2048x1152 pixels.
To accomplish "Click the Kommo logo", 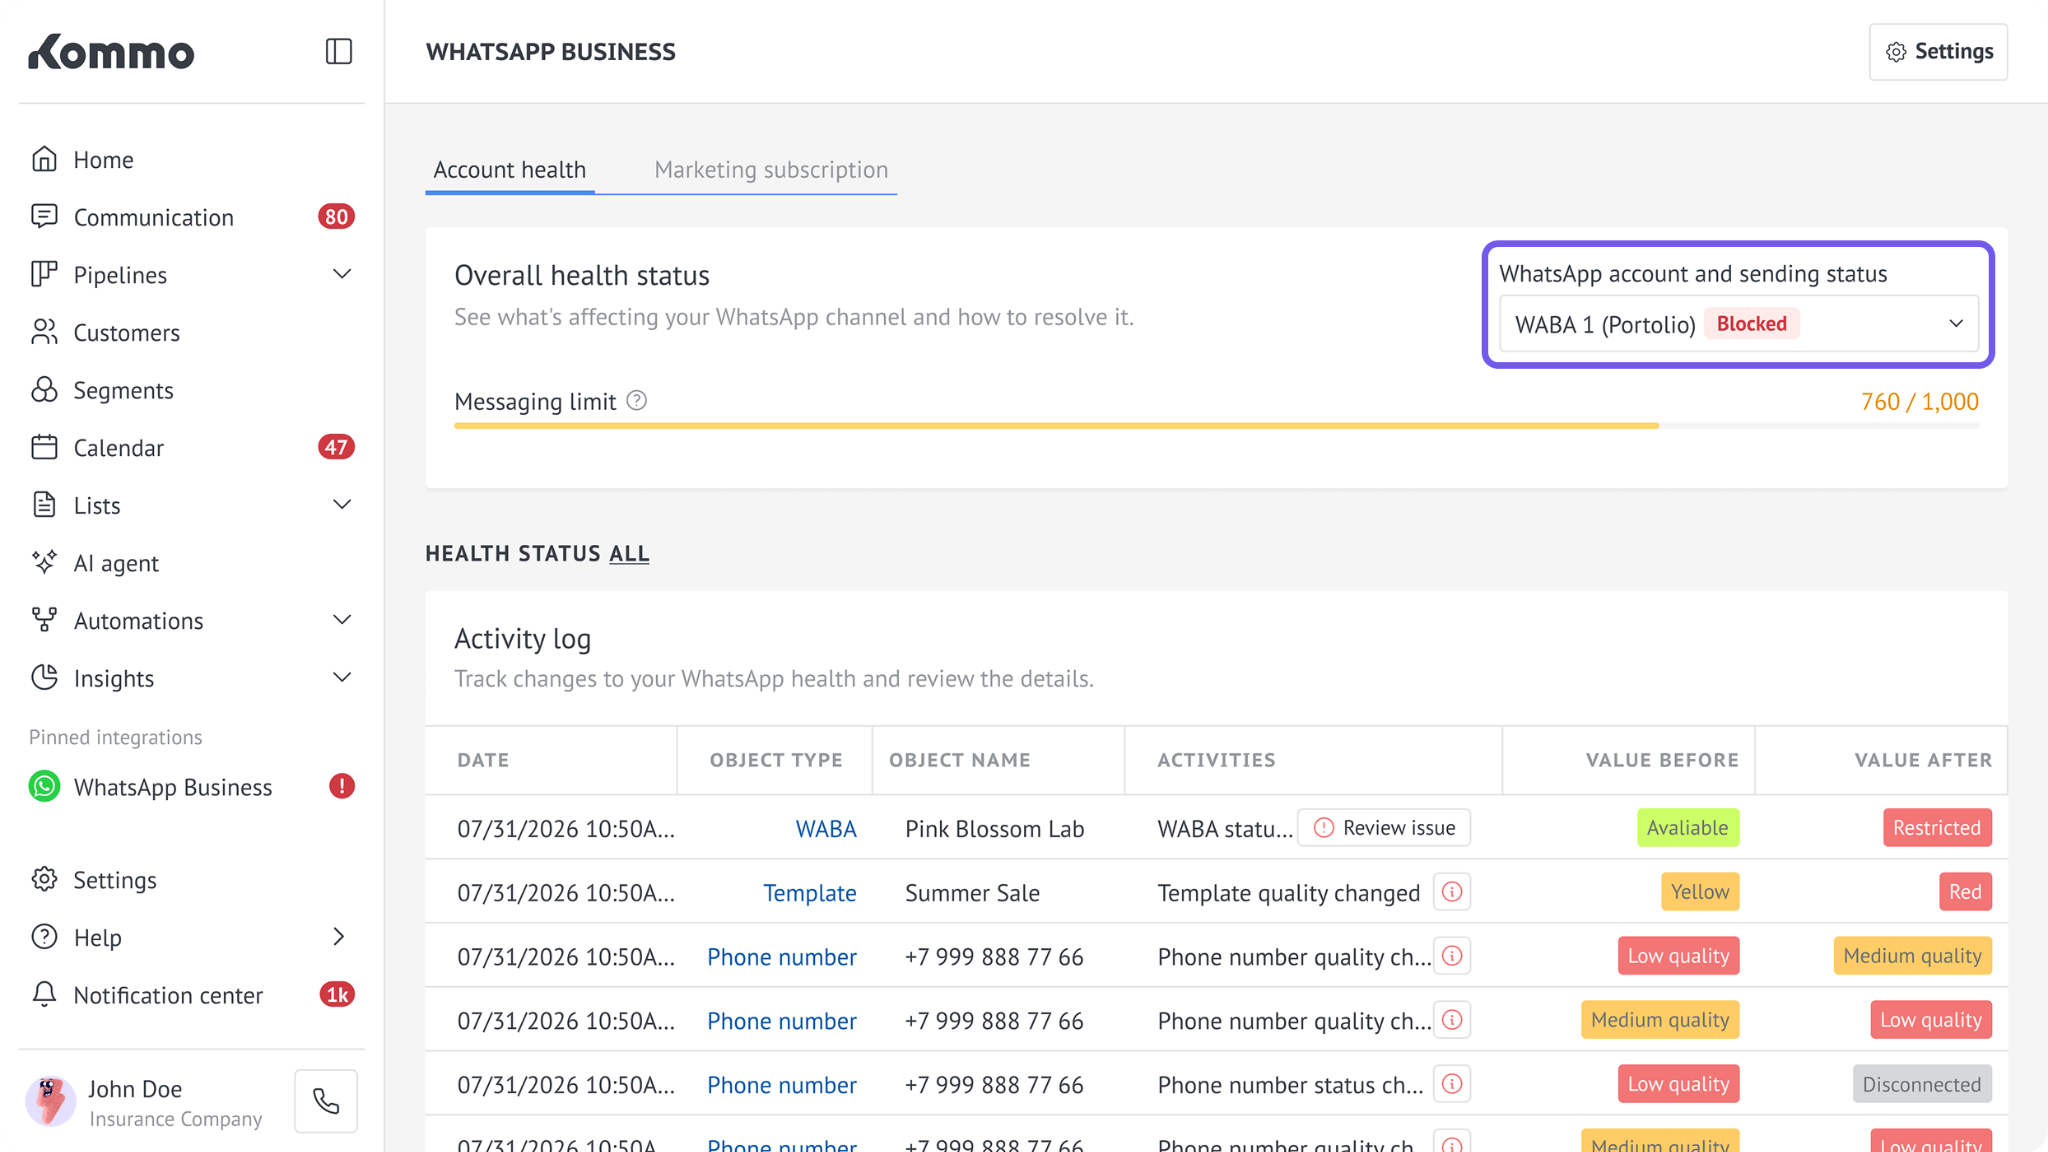I will pos(111,52).
